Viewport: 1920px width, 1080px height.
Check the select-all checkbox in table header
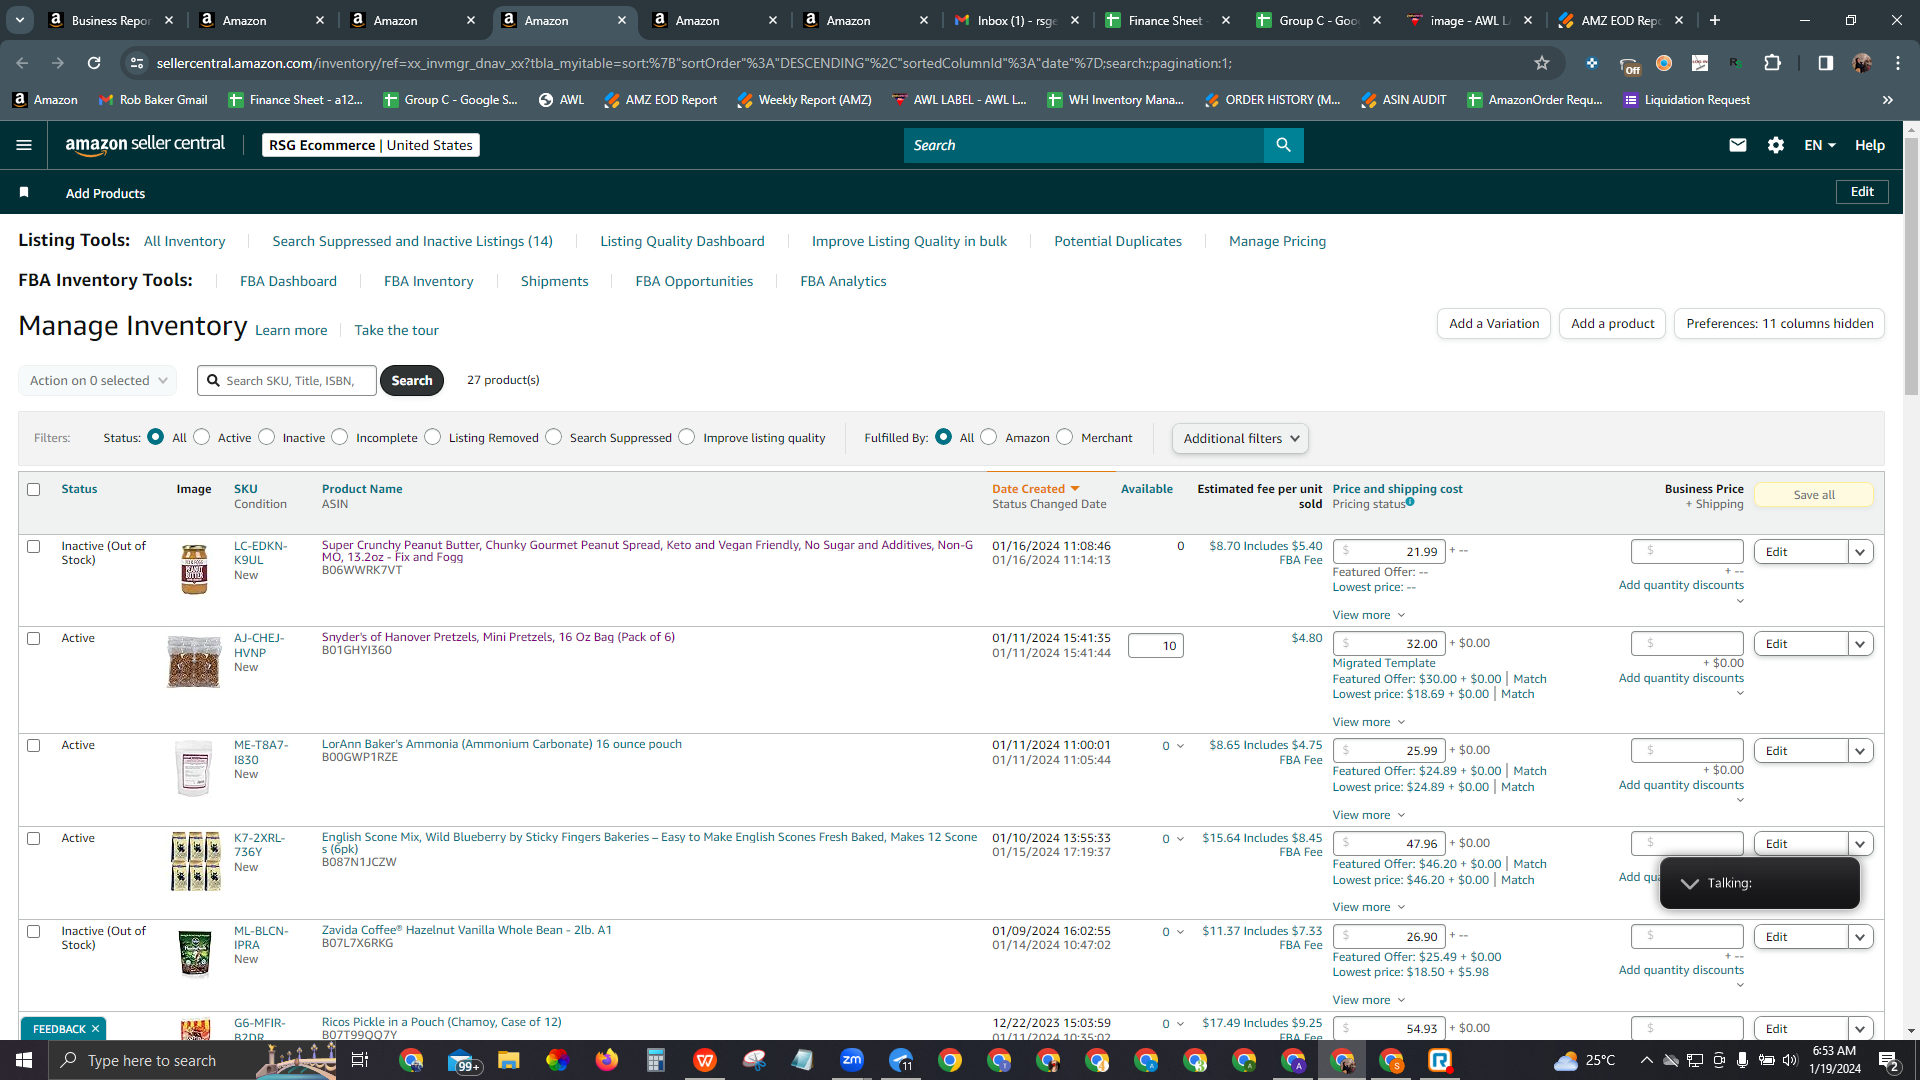pos(34,489)
